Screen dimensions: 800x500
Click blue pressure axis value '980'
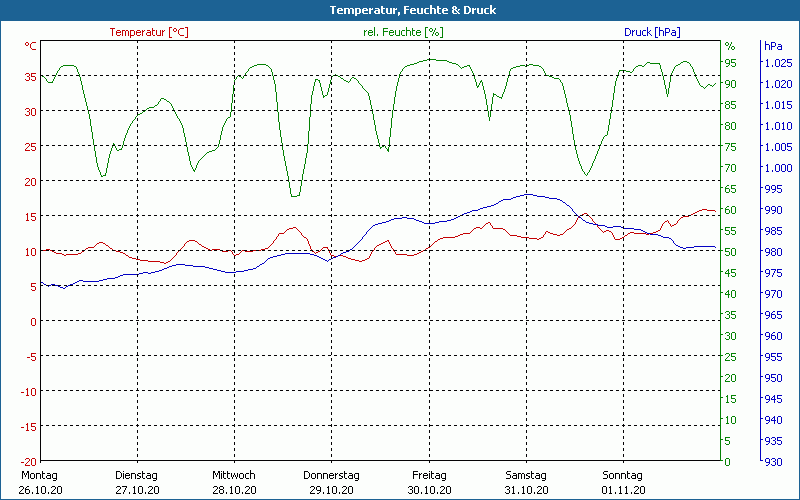point(773,252)
